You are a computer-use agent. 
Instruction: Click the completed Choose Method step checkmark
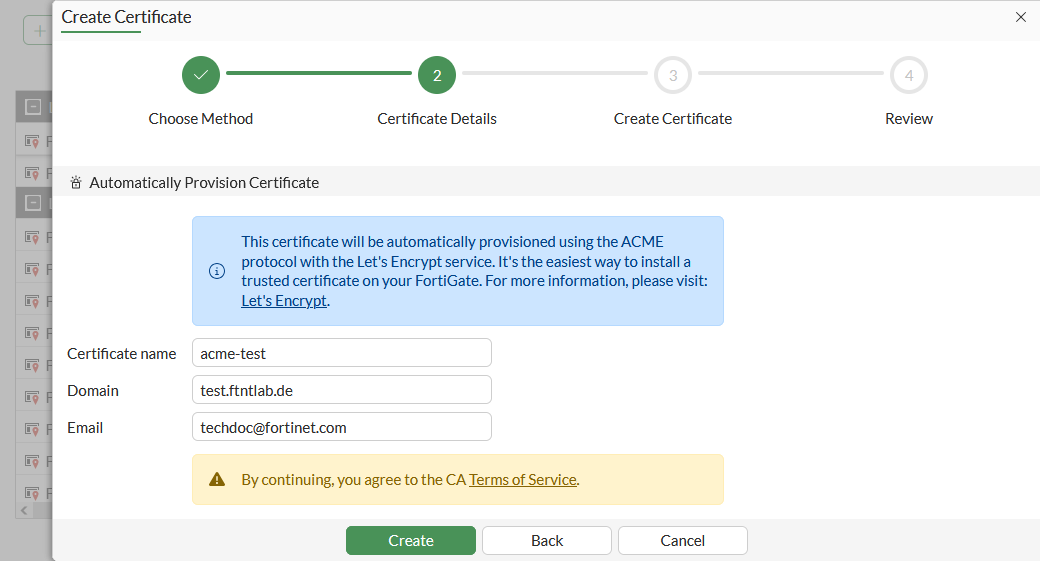tap(201, 75)
